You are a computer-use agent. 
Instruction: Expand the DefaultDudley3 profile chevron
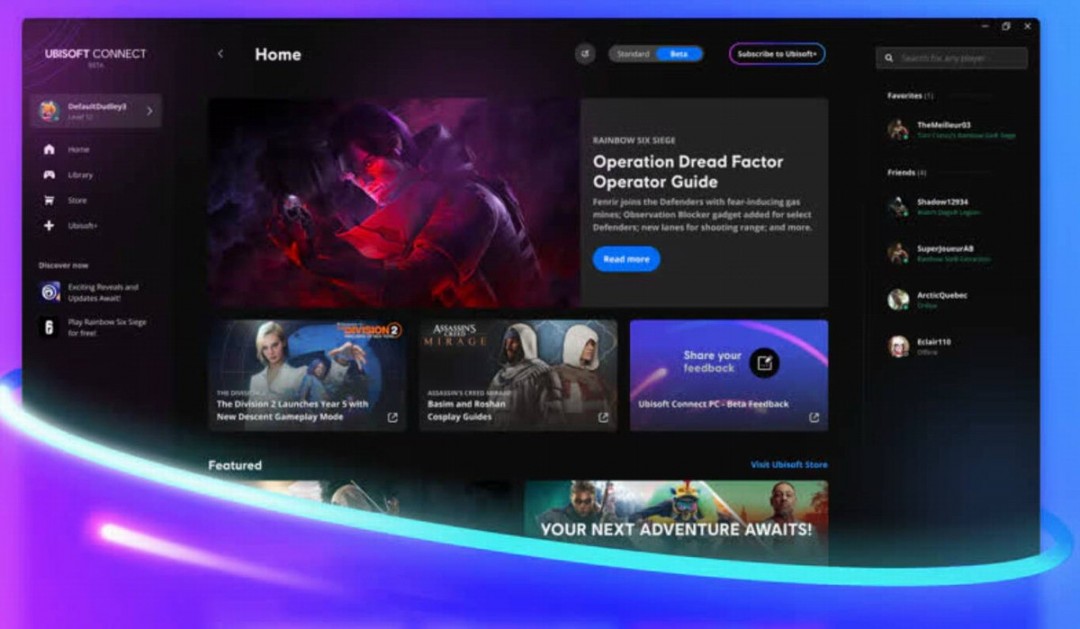(x=151, y=110)
